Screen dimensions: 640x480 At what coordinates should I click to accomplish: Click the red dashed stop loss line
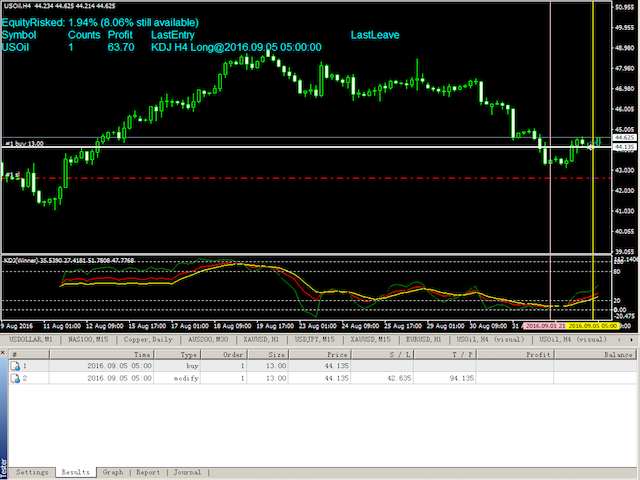coord(300,178)
